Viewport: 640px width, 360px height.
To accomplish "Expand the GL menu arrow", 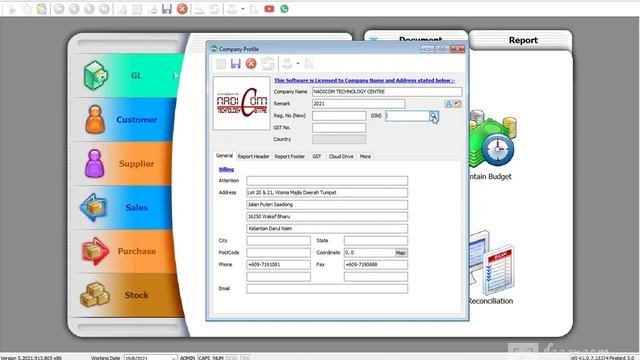I will click(x=176, y=76).
